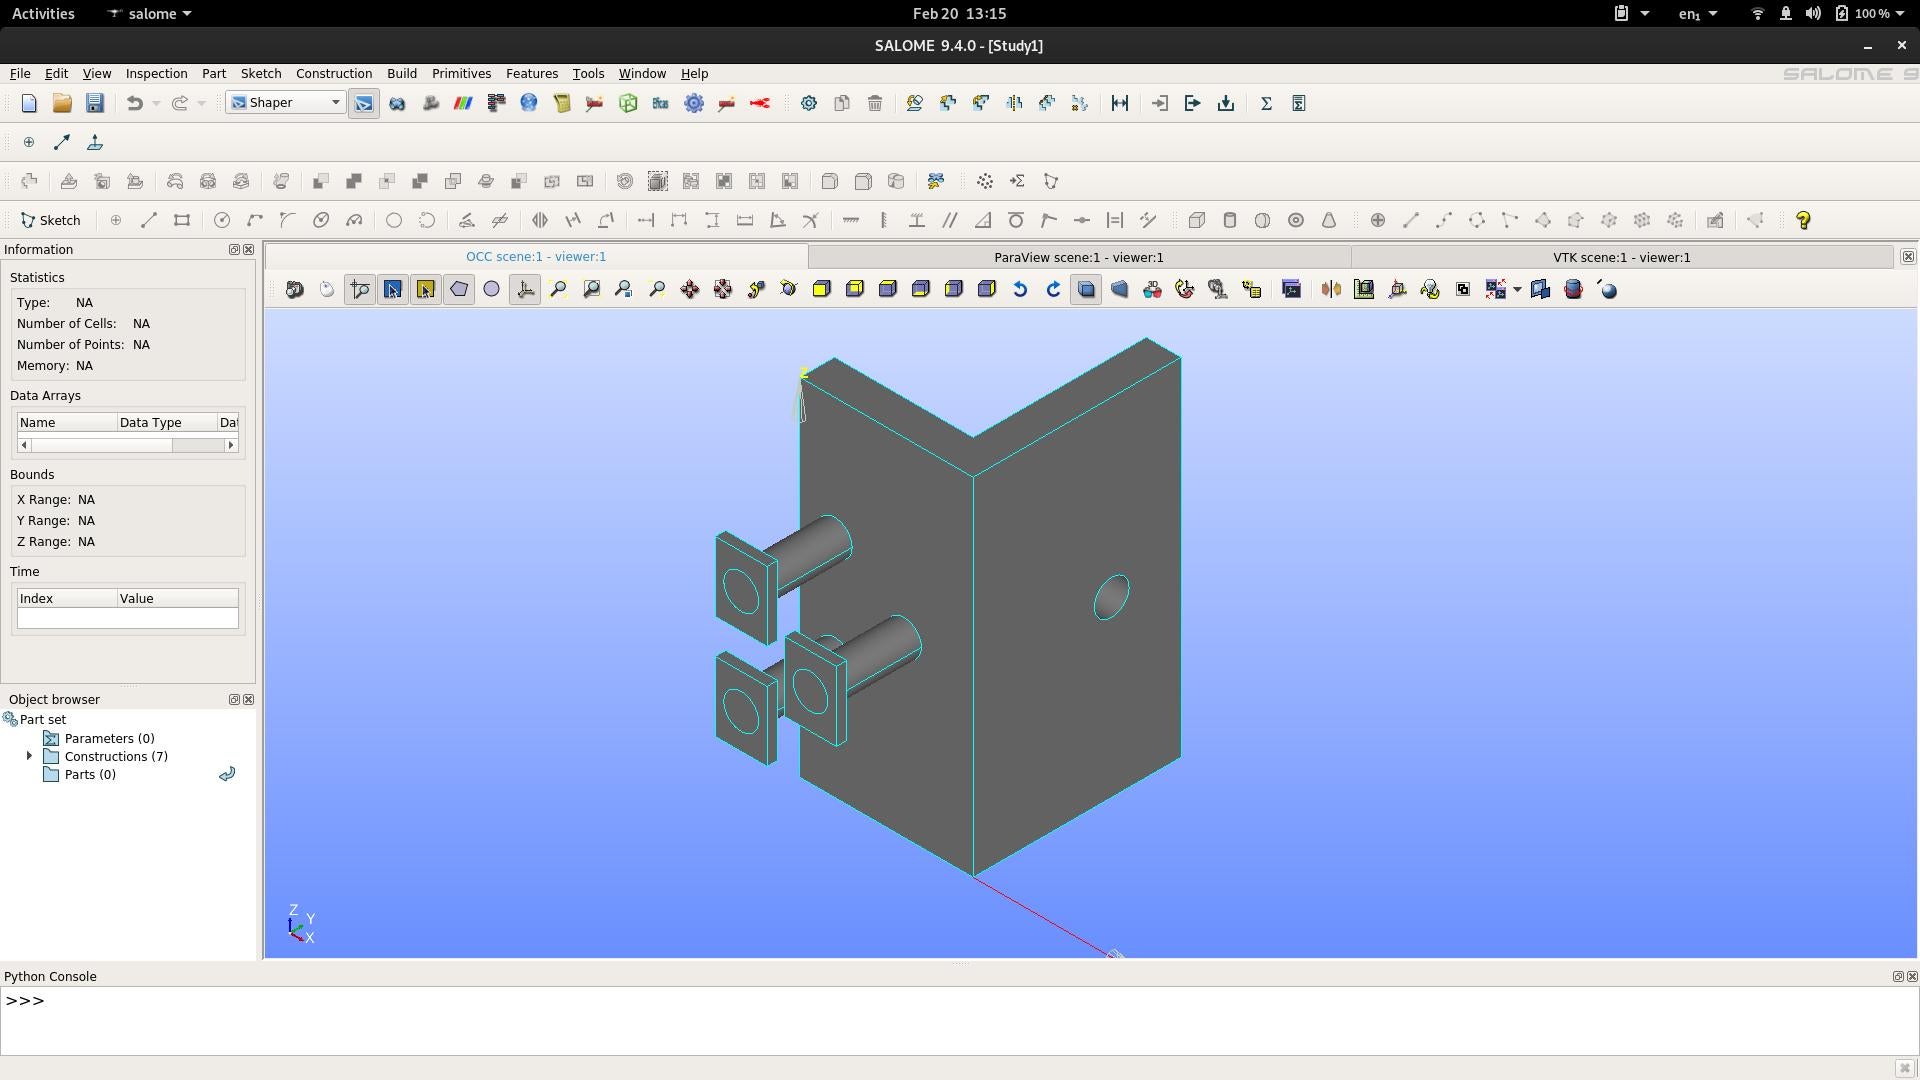The width and height of the screenshot is (1920, 1080).
Task: Click the Features menu item
Action: (533, 73)
